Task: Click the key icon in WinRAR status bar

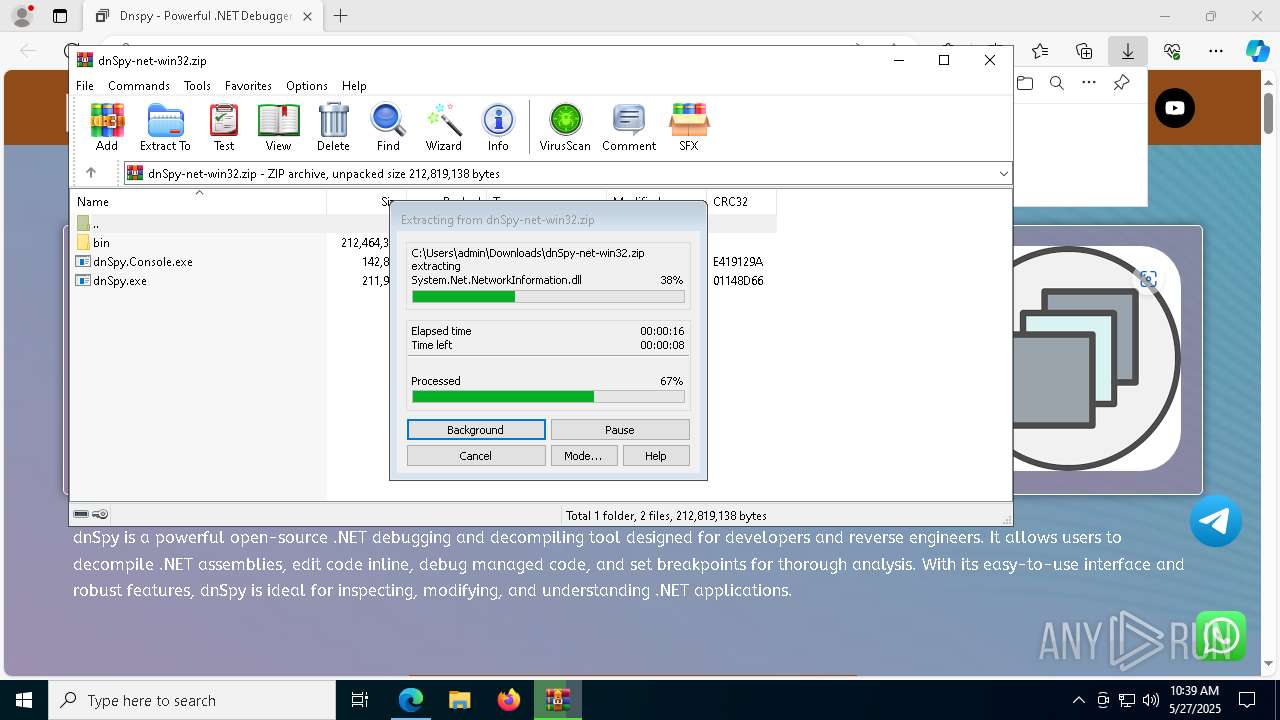Action: (100, 515)
